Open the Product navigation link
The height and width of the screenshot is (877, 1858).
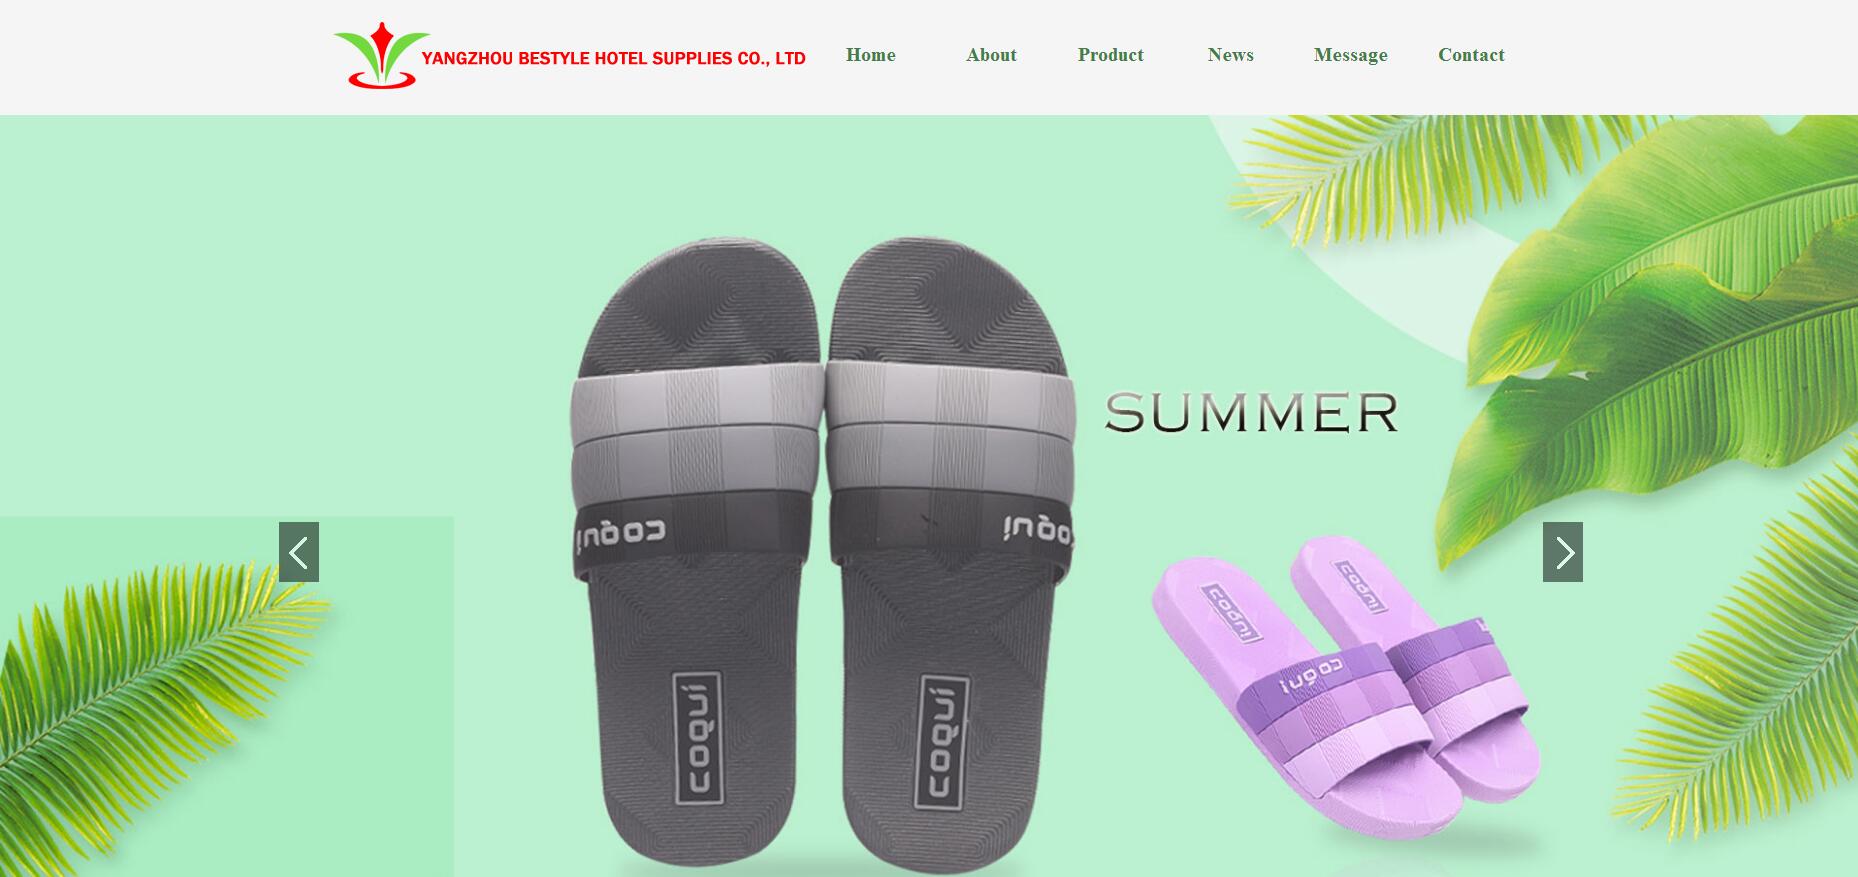(x=1110, y=55)
